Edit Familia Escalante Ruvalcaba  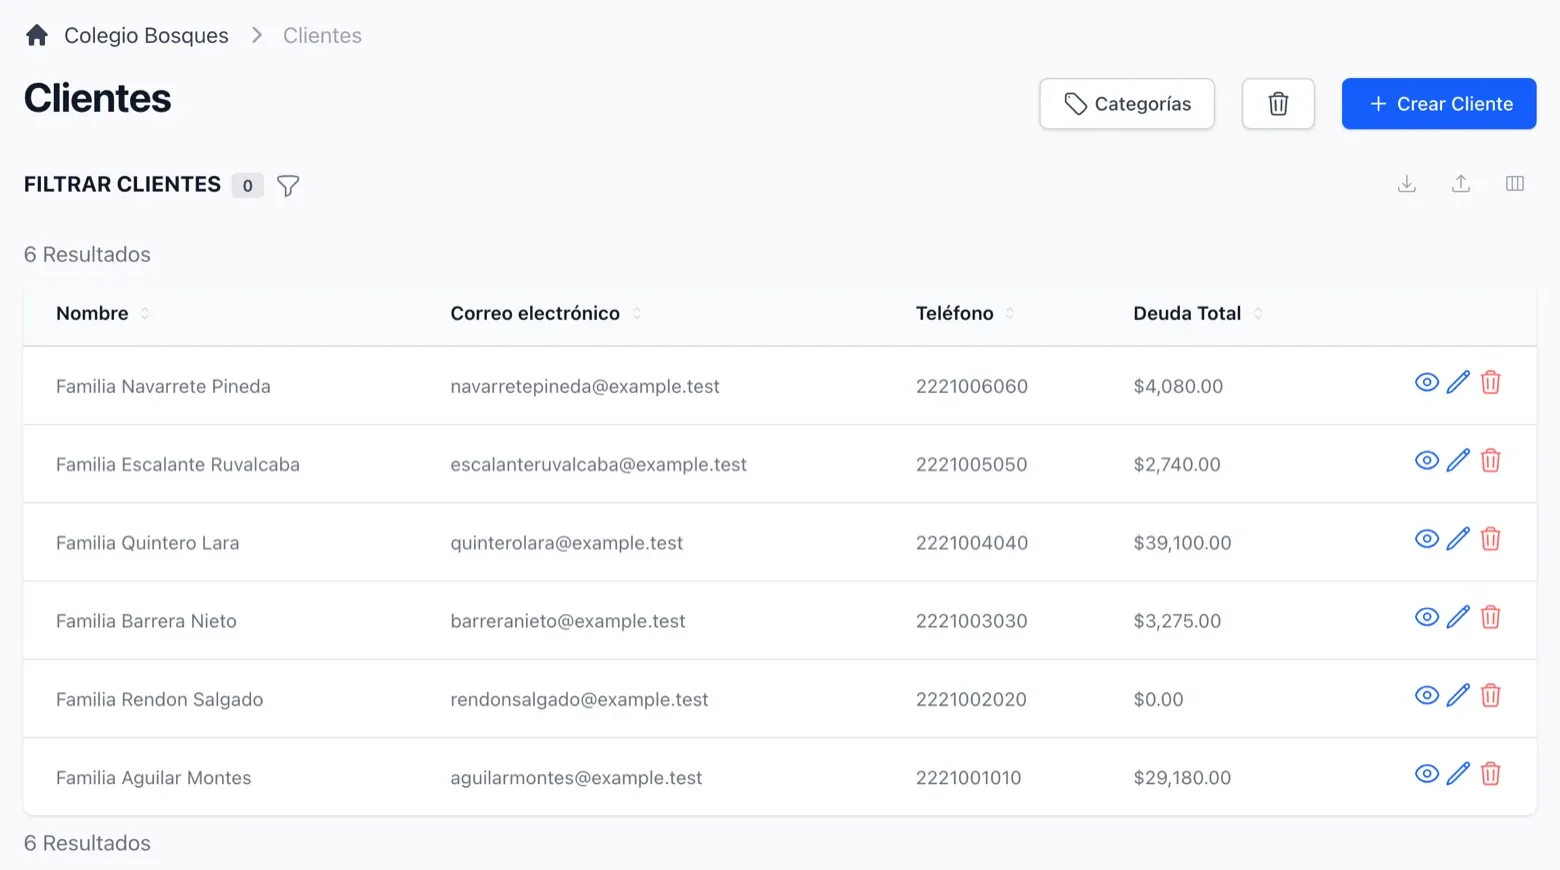tap(1458, 460)
